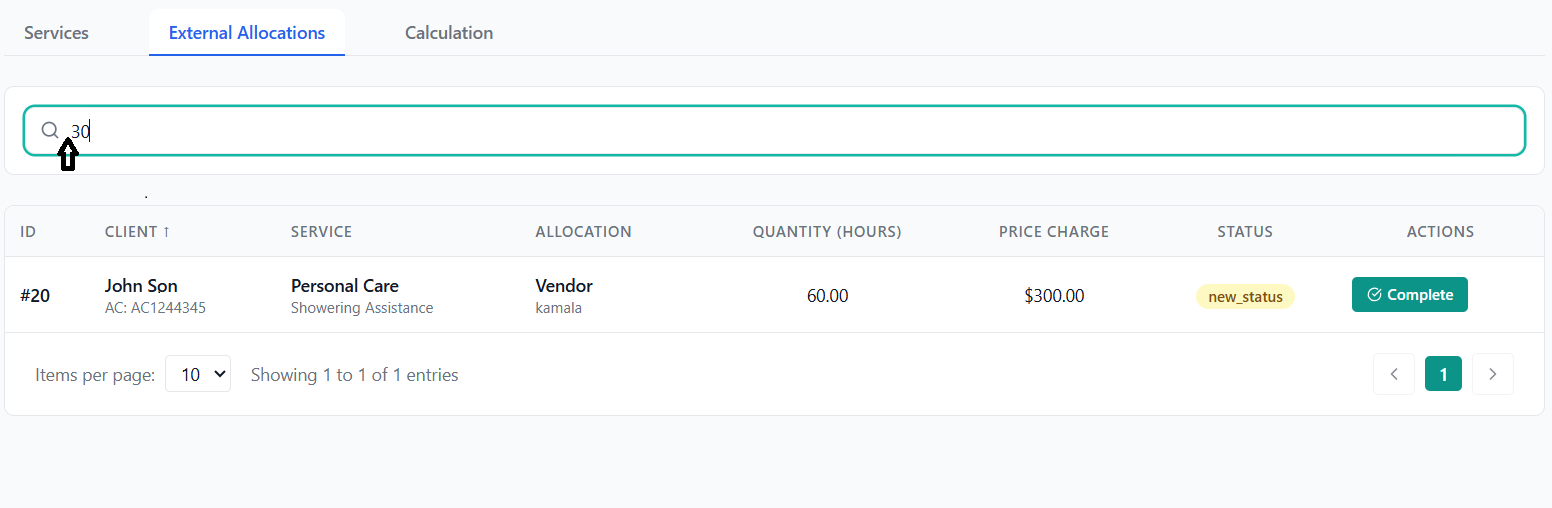The width and height of the screenshot is (1552, 508).
Task: Open the External Allocations tab
Action: 247,33
